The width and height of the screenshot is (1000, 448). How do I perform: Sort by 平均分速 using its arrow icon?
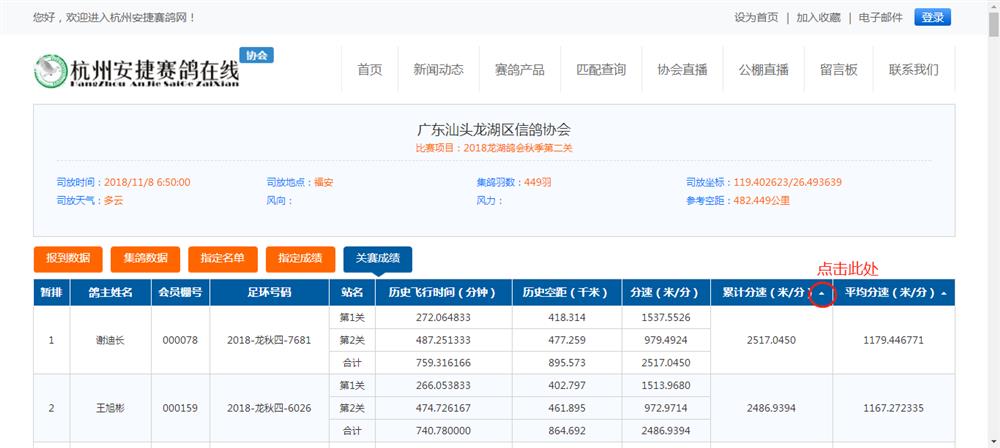click(943, 293)
